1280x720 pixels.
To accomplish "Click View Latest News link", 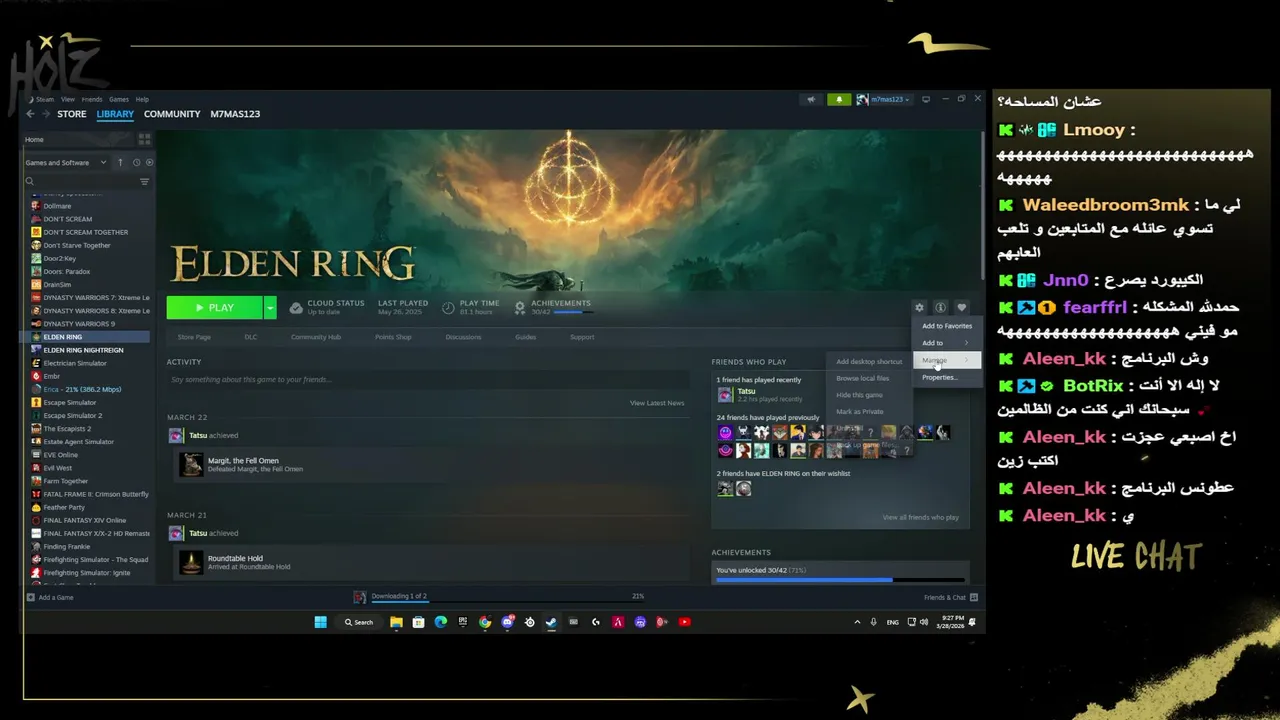I will [657, 403].
